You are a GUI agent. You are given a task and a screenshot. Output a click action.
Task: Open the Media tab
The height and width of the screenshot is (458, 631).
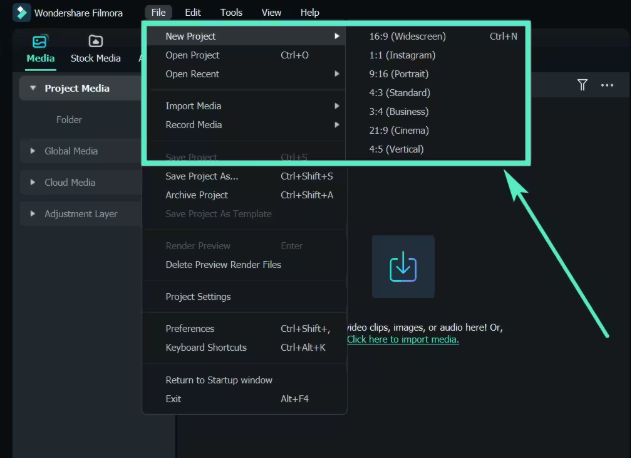(x=40, y=50)
